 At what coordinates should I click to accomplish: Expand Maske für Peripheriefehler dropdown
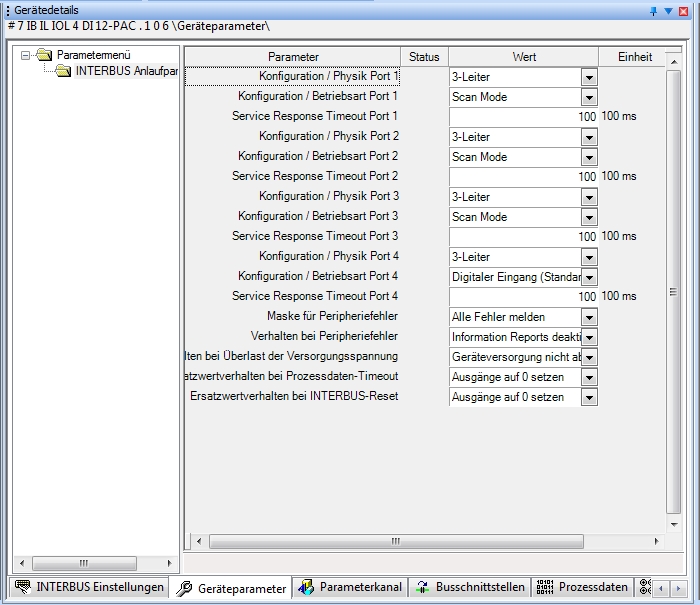[x=589, y=317]
